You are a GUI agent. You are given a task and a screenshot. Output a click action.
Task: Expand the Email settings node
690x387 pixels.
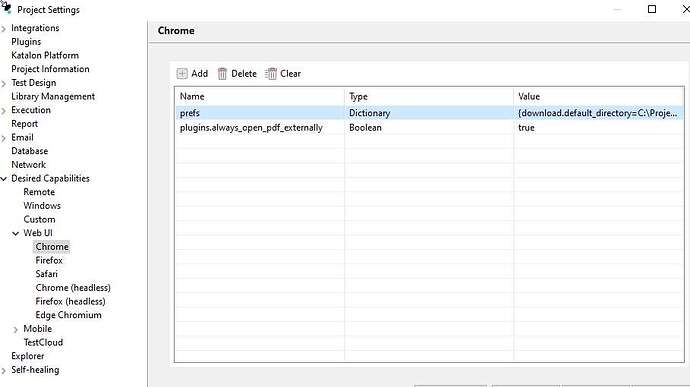click(4, 138)
